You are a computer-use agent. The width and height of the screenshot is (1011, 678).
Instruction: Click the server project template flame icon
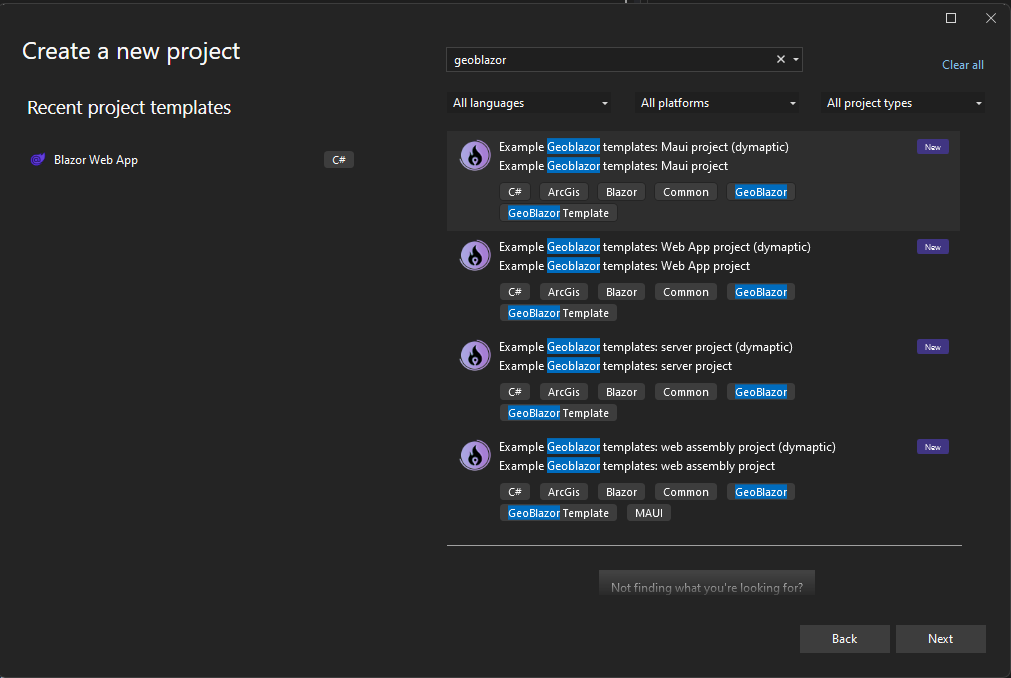point(474,355)
